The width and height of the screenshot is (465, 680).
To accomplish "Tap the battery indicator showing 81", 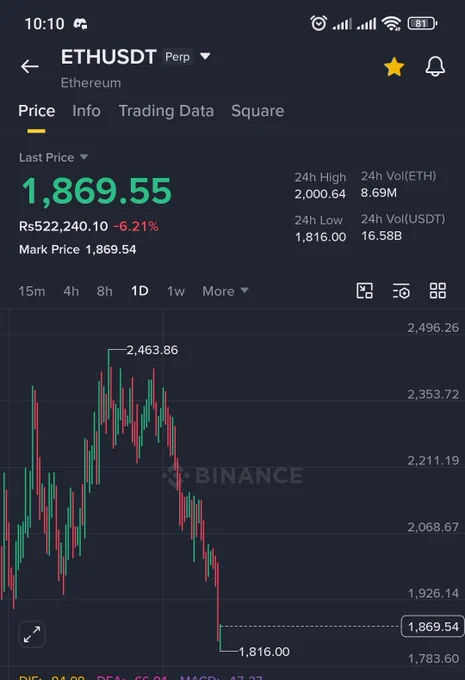I will (422, 23).
